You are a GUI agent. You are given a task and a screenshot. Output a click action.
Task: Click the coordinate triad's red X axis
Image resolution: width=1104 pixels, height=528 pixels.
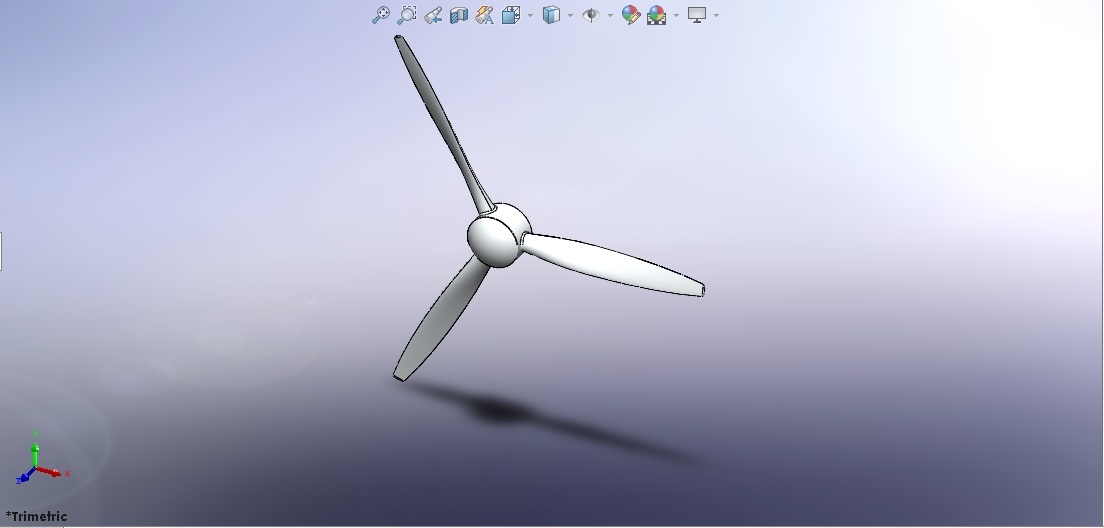tap(51, 472)
